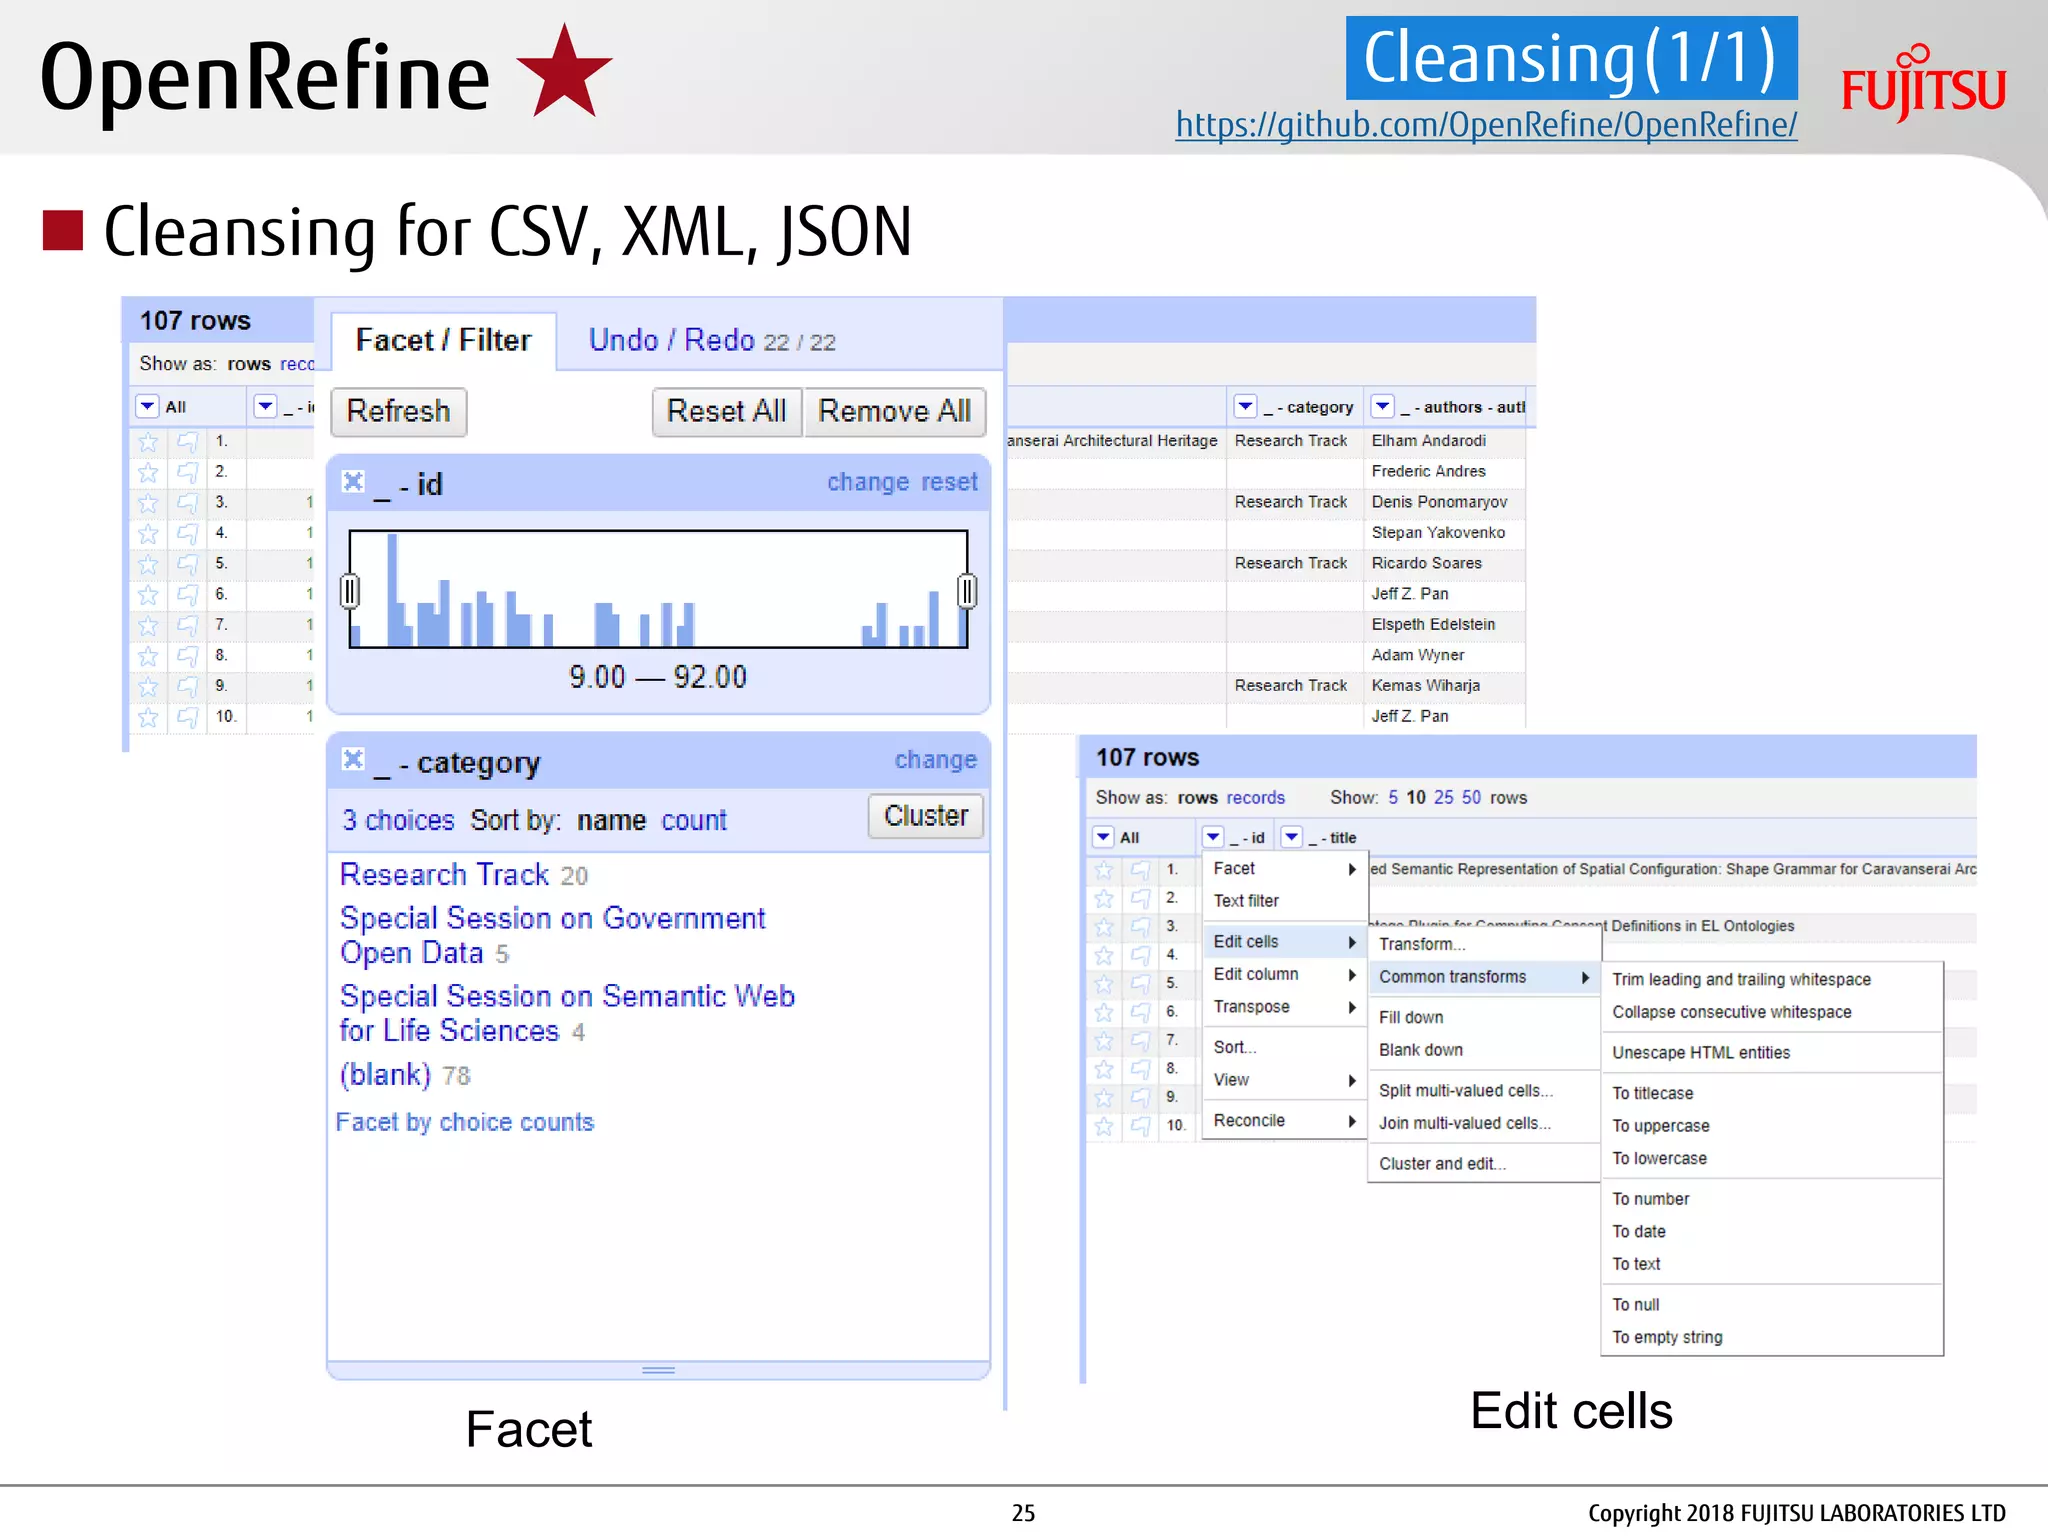The height and width of the screenshot is (1536, 2048).
Task: Choose Transform... menu item
Action: click(x=1484, y=944)
